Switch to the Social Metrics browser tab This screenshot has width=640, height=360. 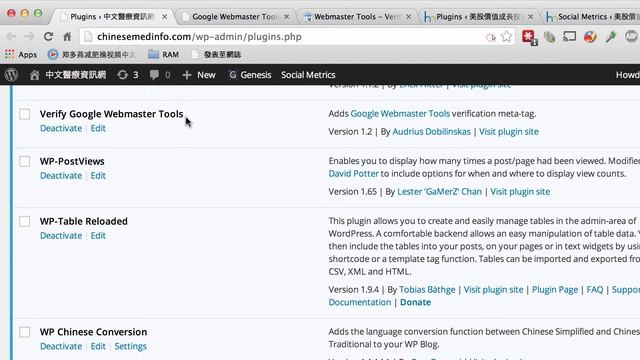pos(593,17)
